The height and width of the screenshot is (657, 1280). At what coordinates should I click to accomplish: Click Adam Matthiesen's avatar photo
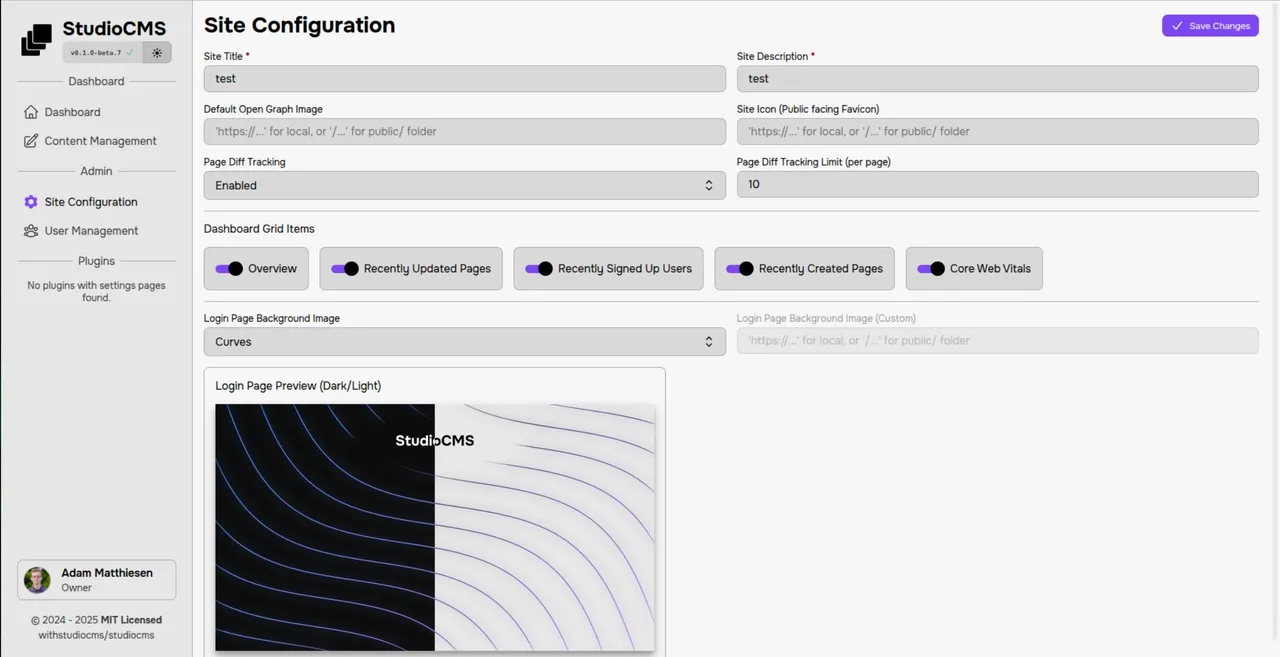pos(36,580)
